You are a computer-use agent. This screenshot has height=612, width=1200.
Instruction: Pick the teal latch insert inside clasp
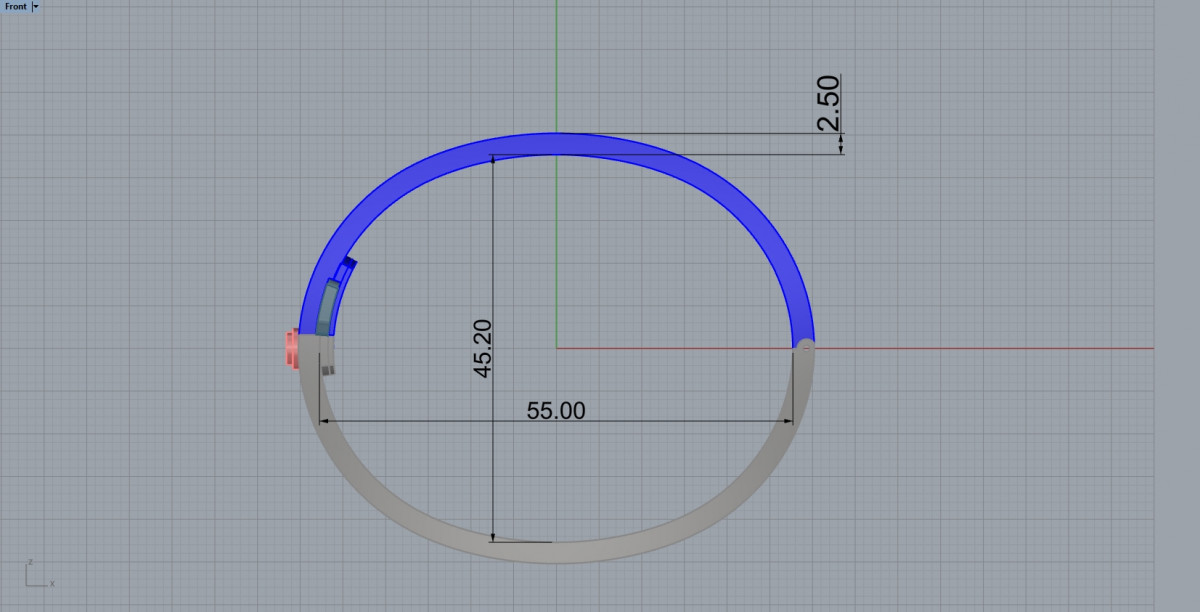tap(326, 309)
